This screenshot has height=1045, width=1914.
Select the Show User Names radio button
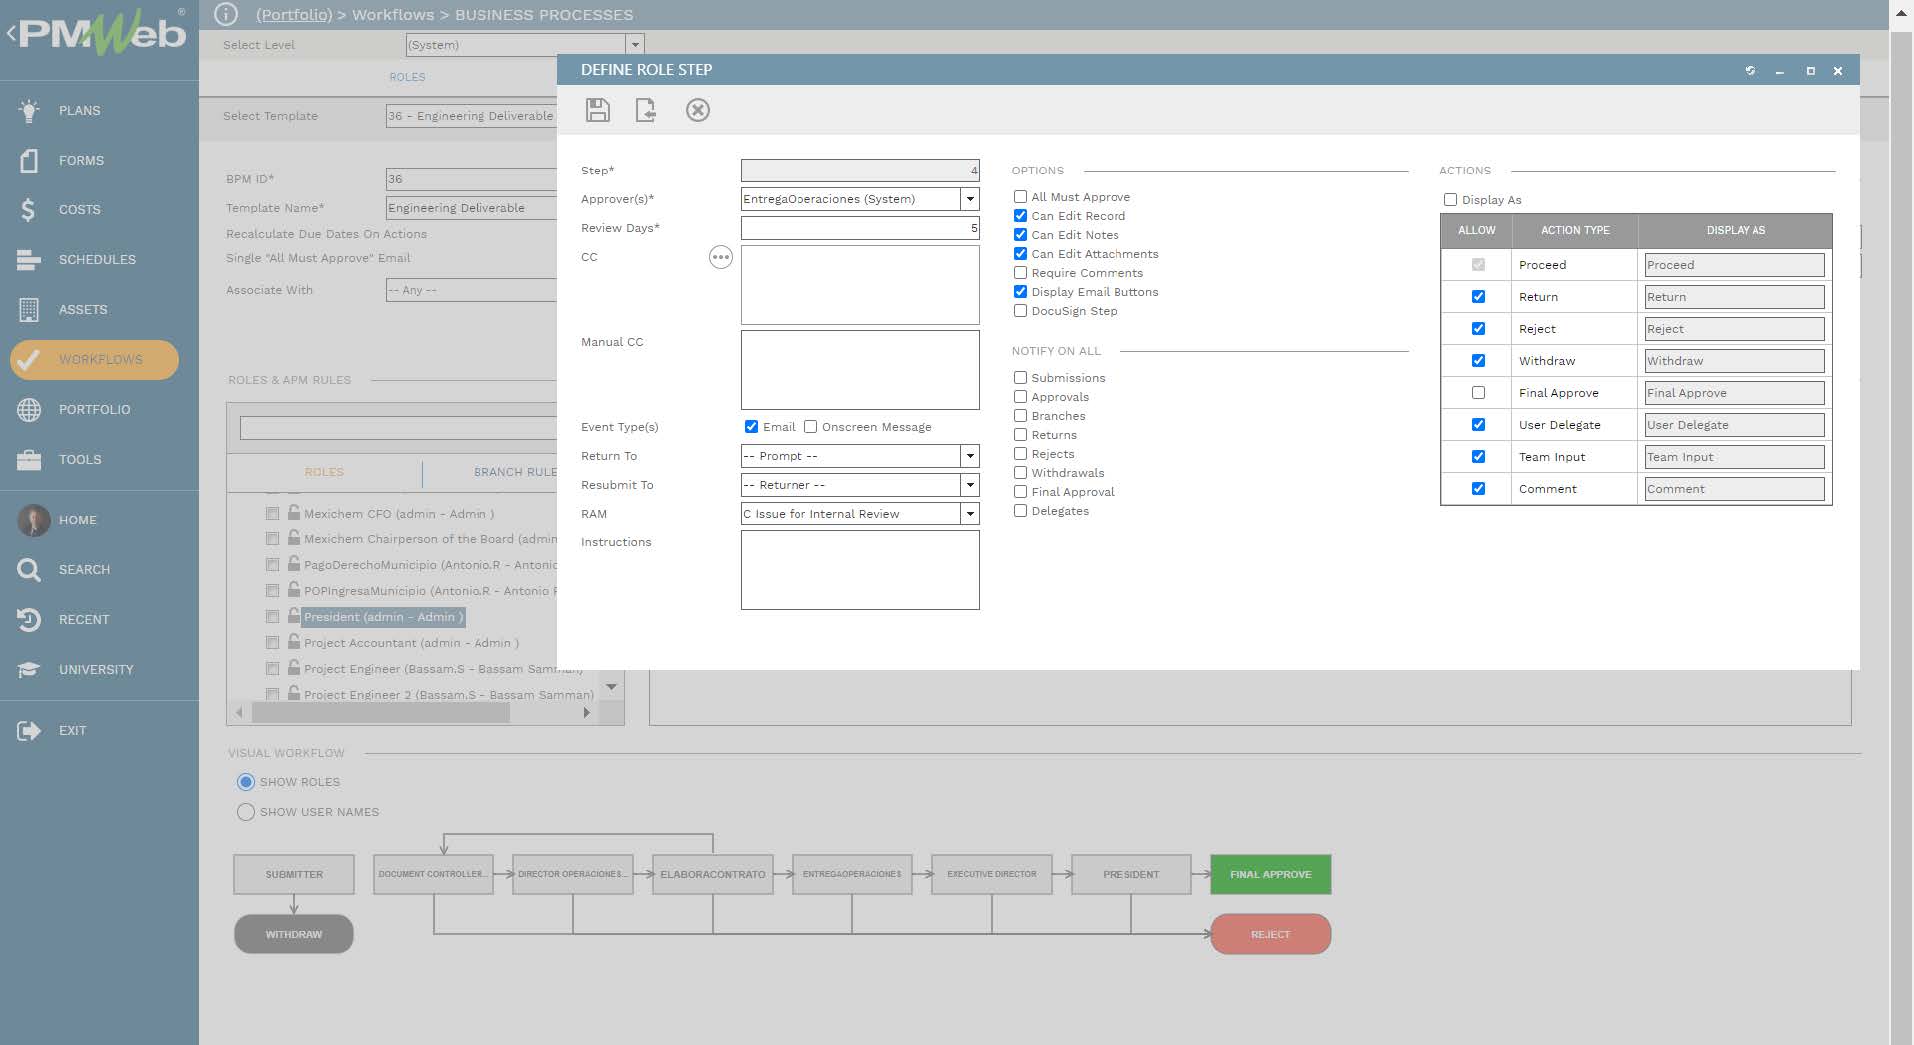(x=246, y=812)
